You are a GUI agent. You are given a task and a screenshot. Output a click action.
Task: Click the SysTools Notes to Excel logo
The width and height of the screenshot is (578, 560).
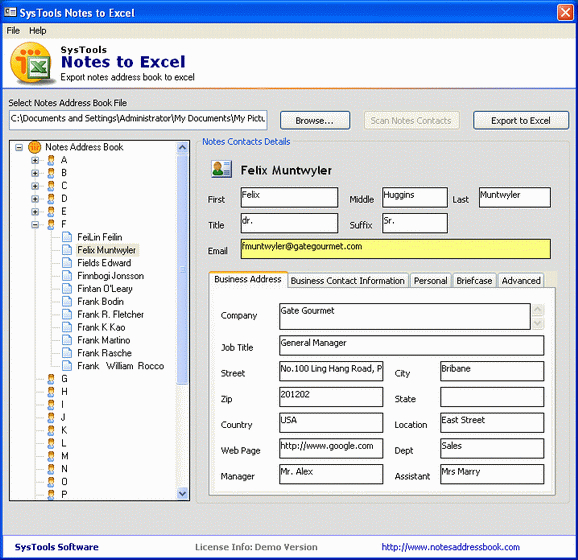click(31, 63)
